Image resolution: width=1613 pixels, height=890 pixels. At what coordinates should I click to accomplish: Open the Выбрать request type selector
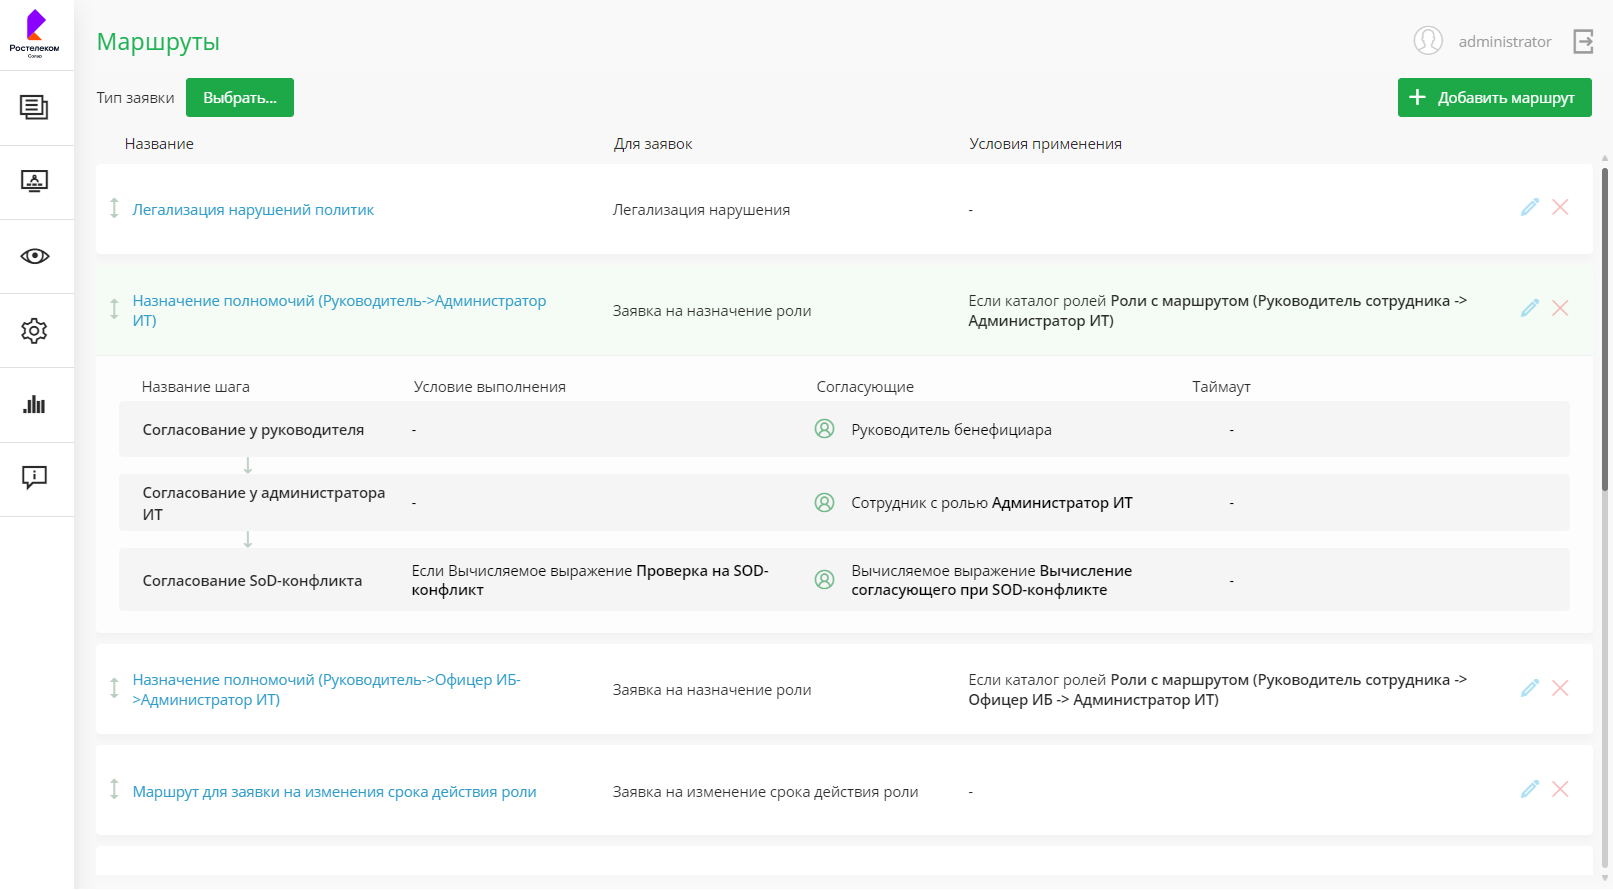[x=240, y=98]
